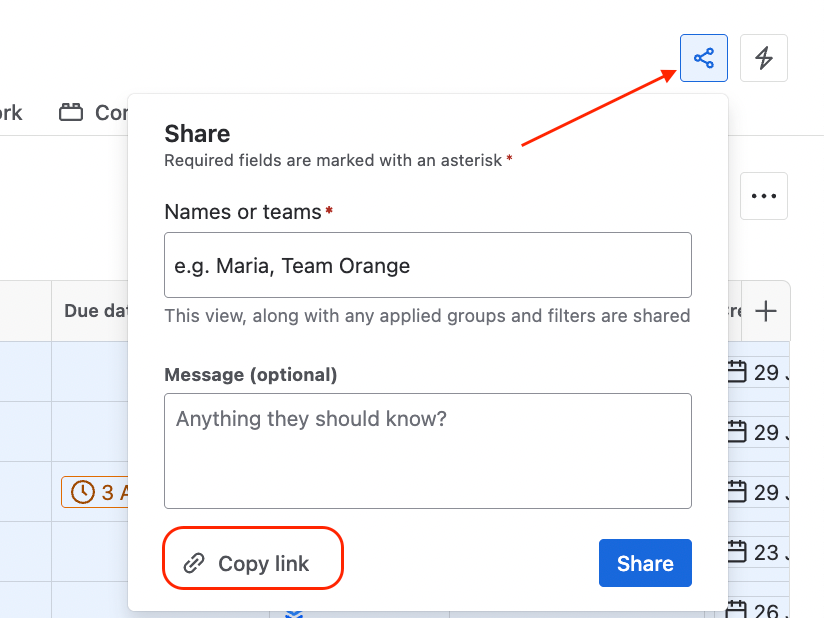824x618 pixels.
Task: Click the share icon button
Action: [x=704, y=58]
